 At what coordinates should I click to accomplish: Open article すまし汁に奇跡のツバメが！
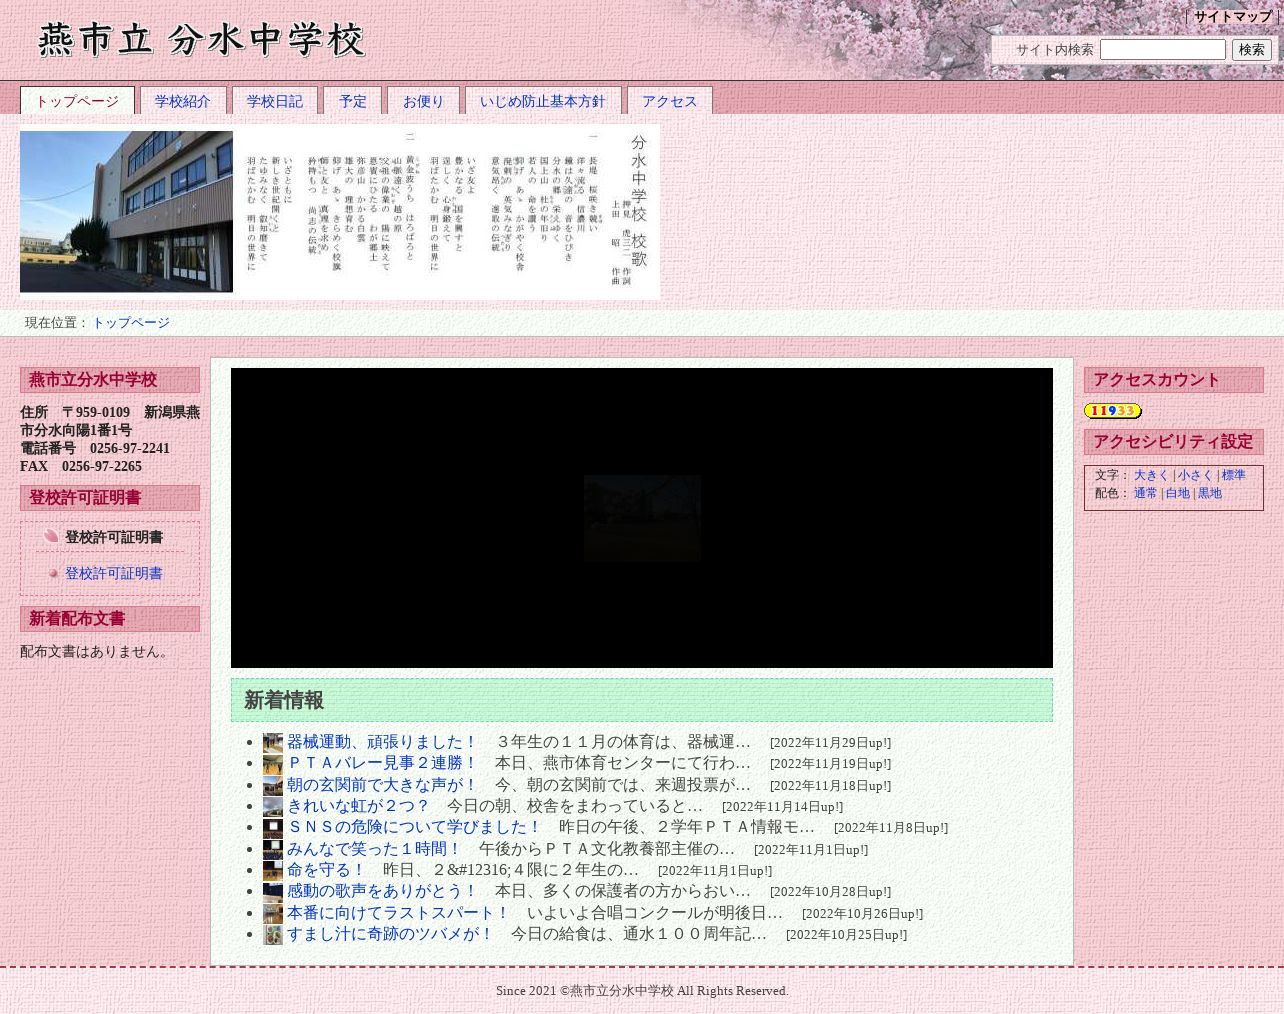(x=391, y=934)
